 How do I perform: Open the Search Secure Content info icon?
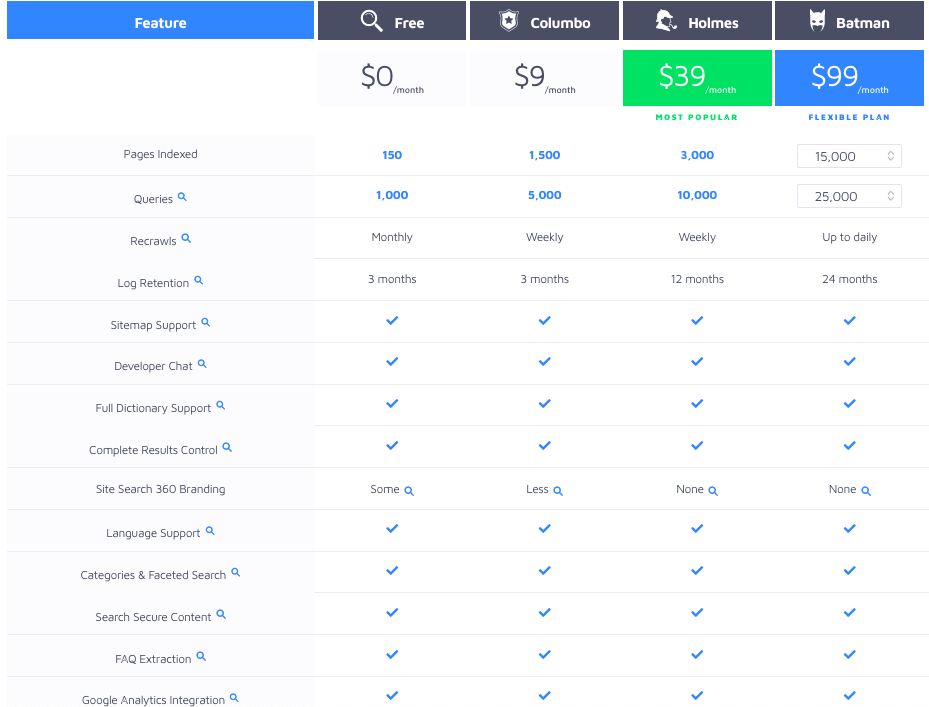pos(221,614)
